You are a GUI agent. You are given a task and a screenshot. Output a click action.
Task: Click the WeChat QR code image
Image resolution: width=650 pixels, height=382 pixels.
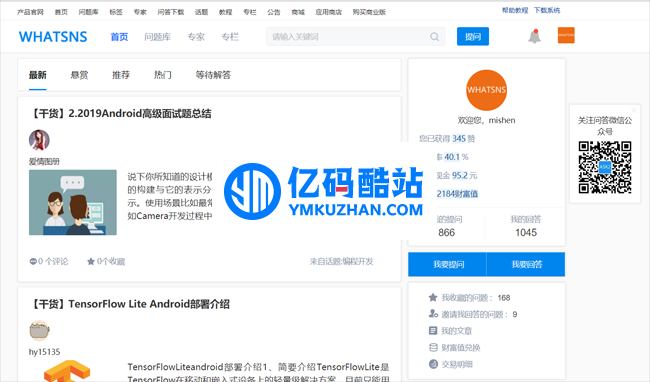pos(605,167)
